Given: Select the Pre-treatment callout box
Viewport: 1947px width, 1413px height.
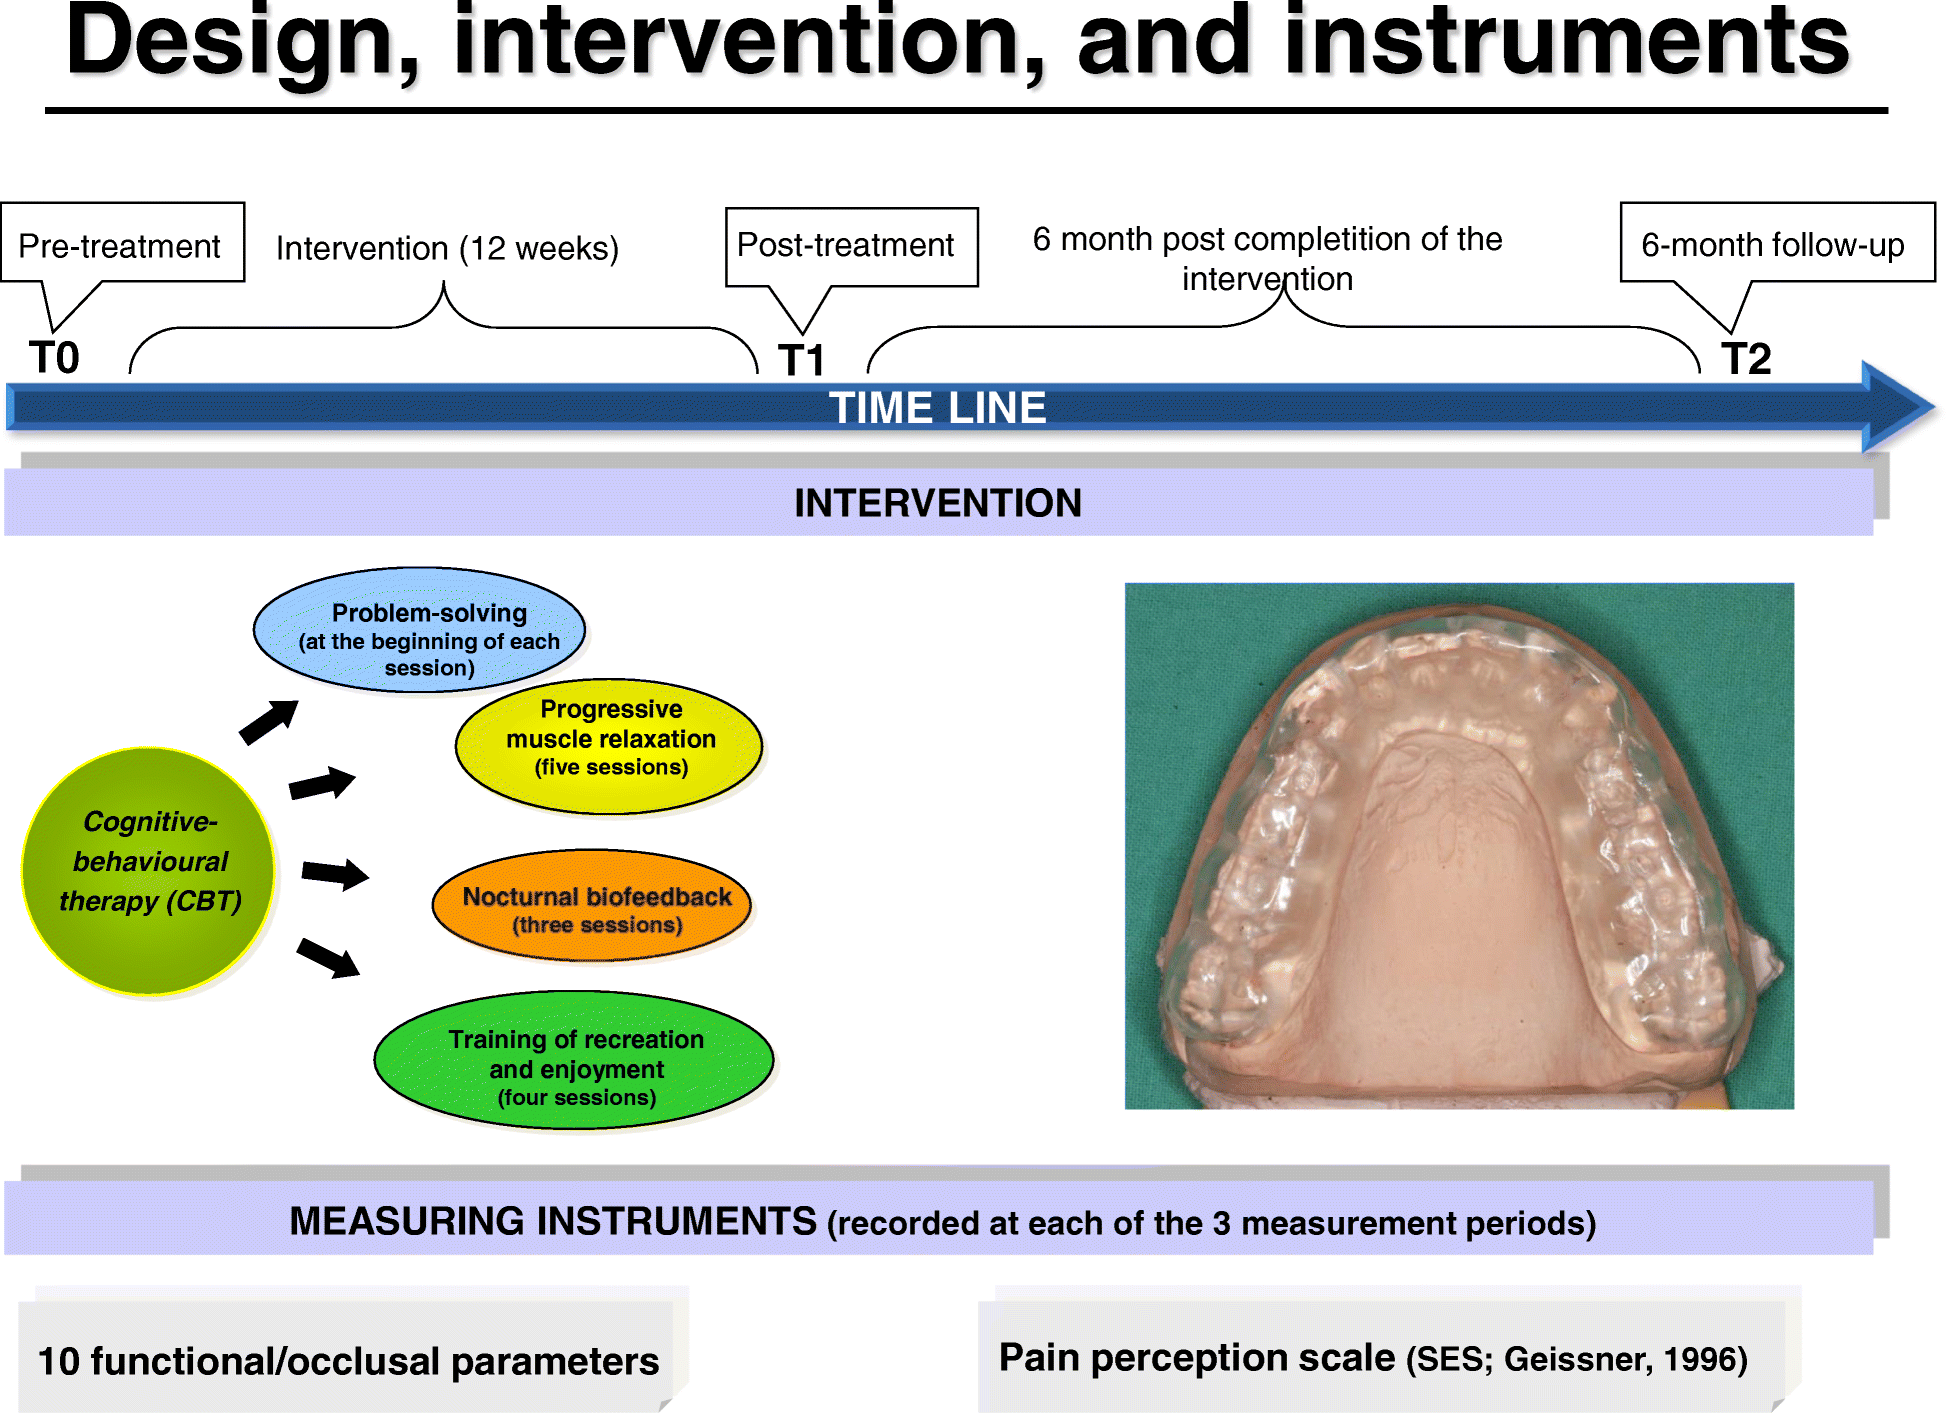Looking at the screenshot, I should coord(123,243).
